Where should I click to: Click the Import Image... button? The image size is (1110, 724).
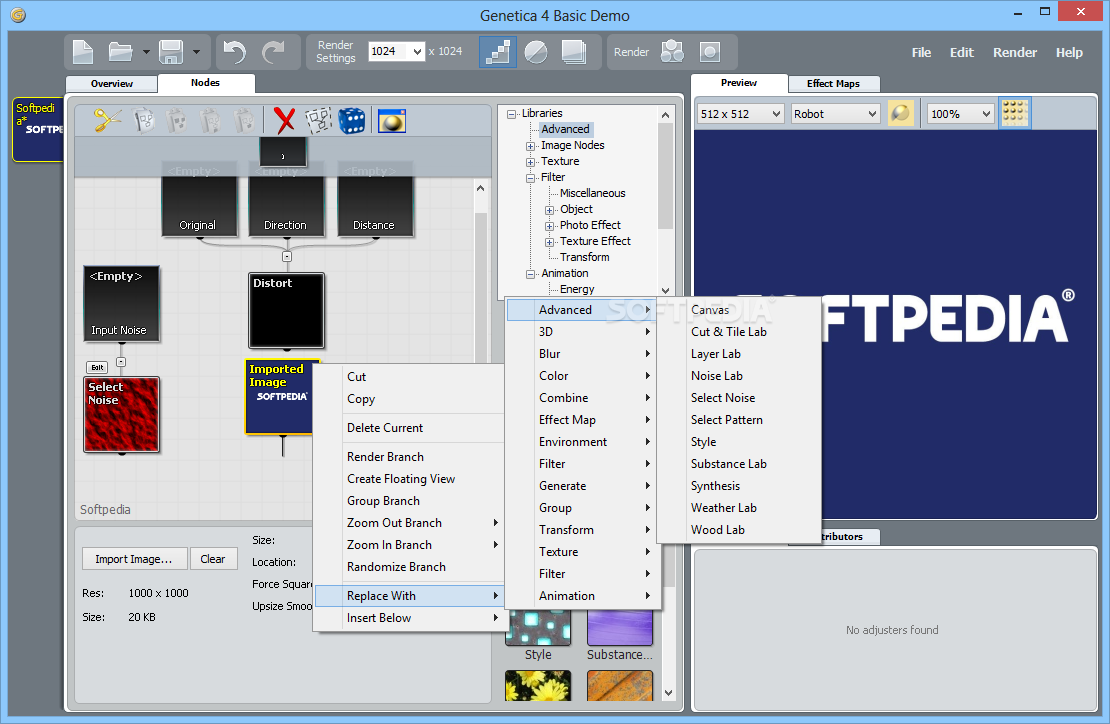pos(135,559)
